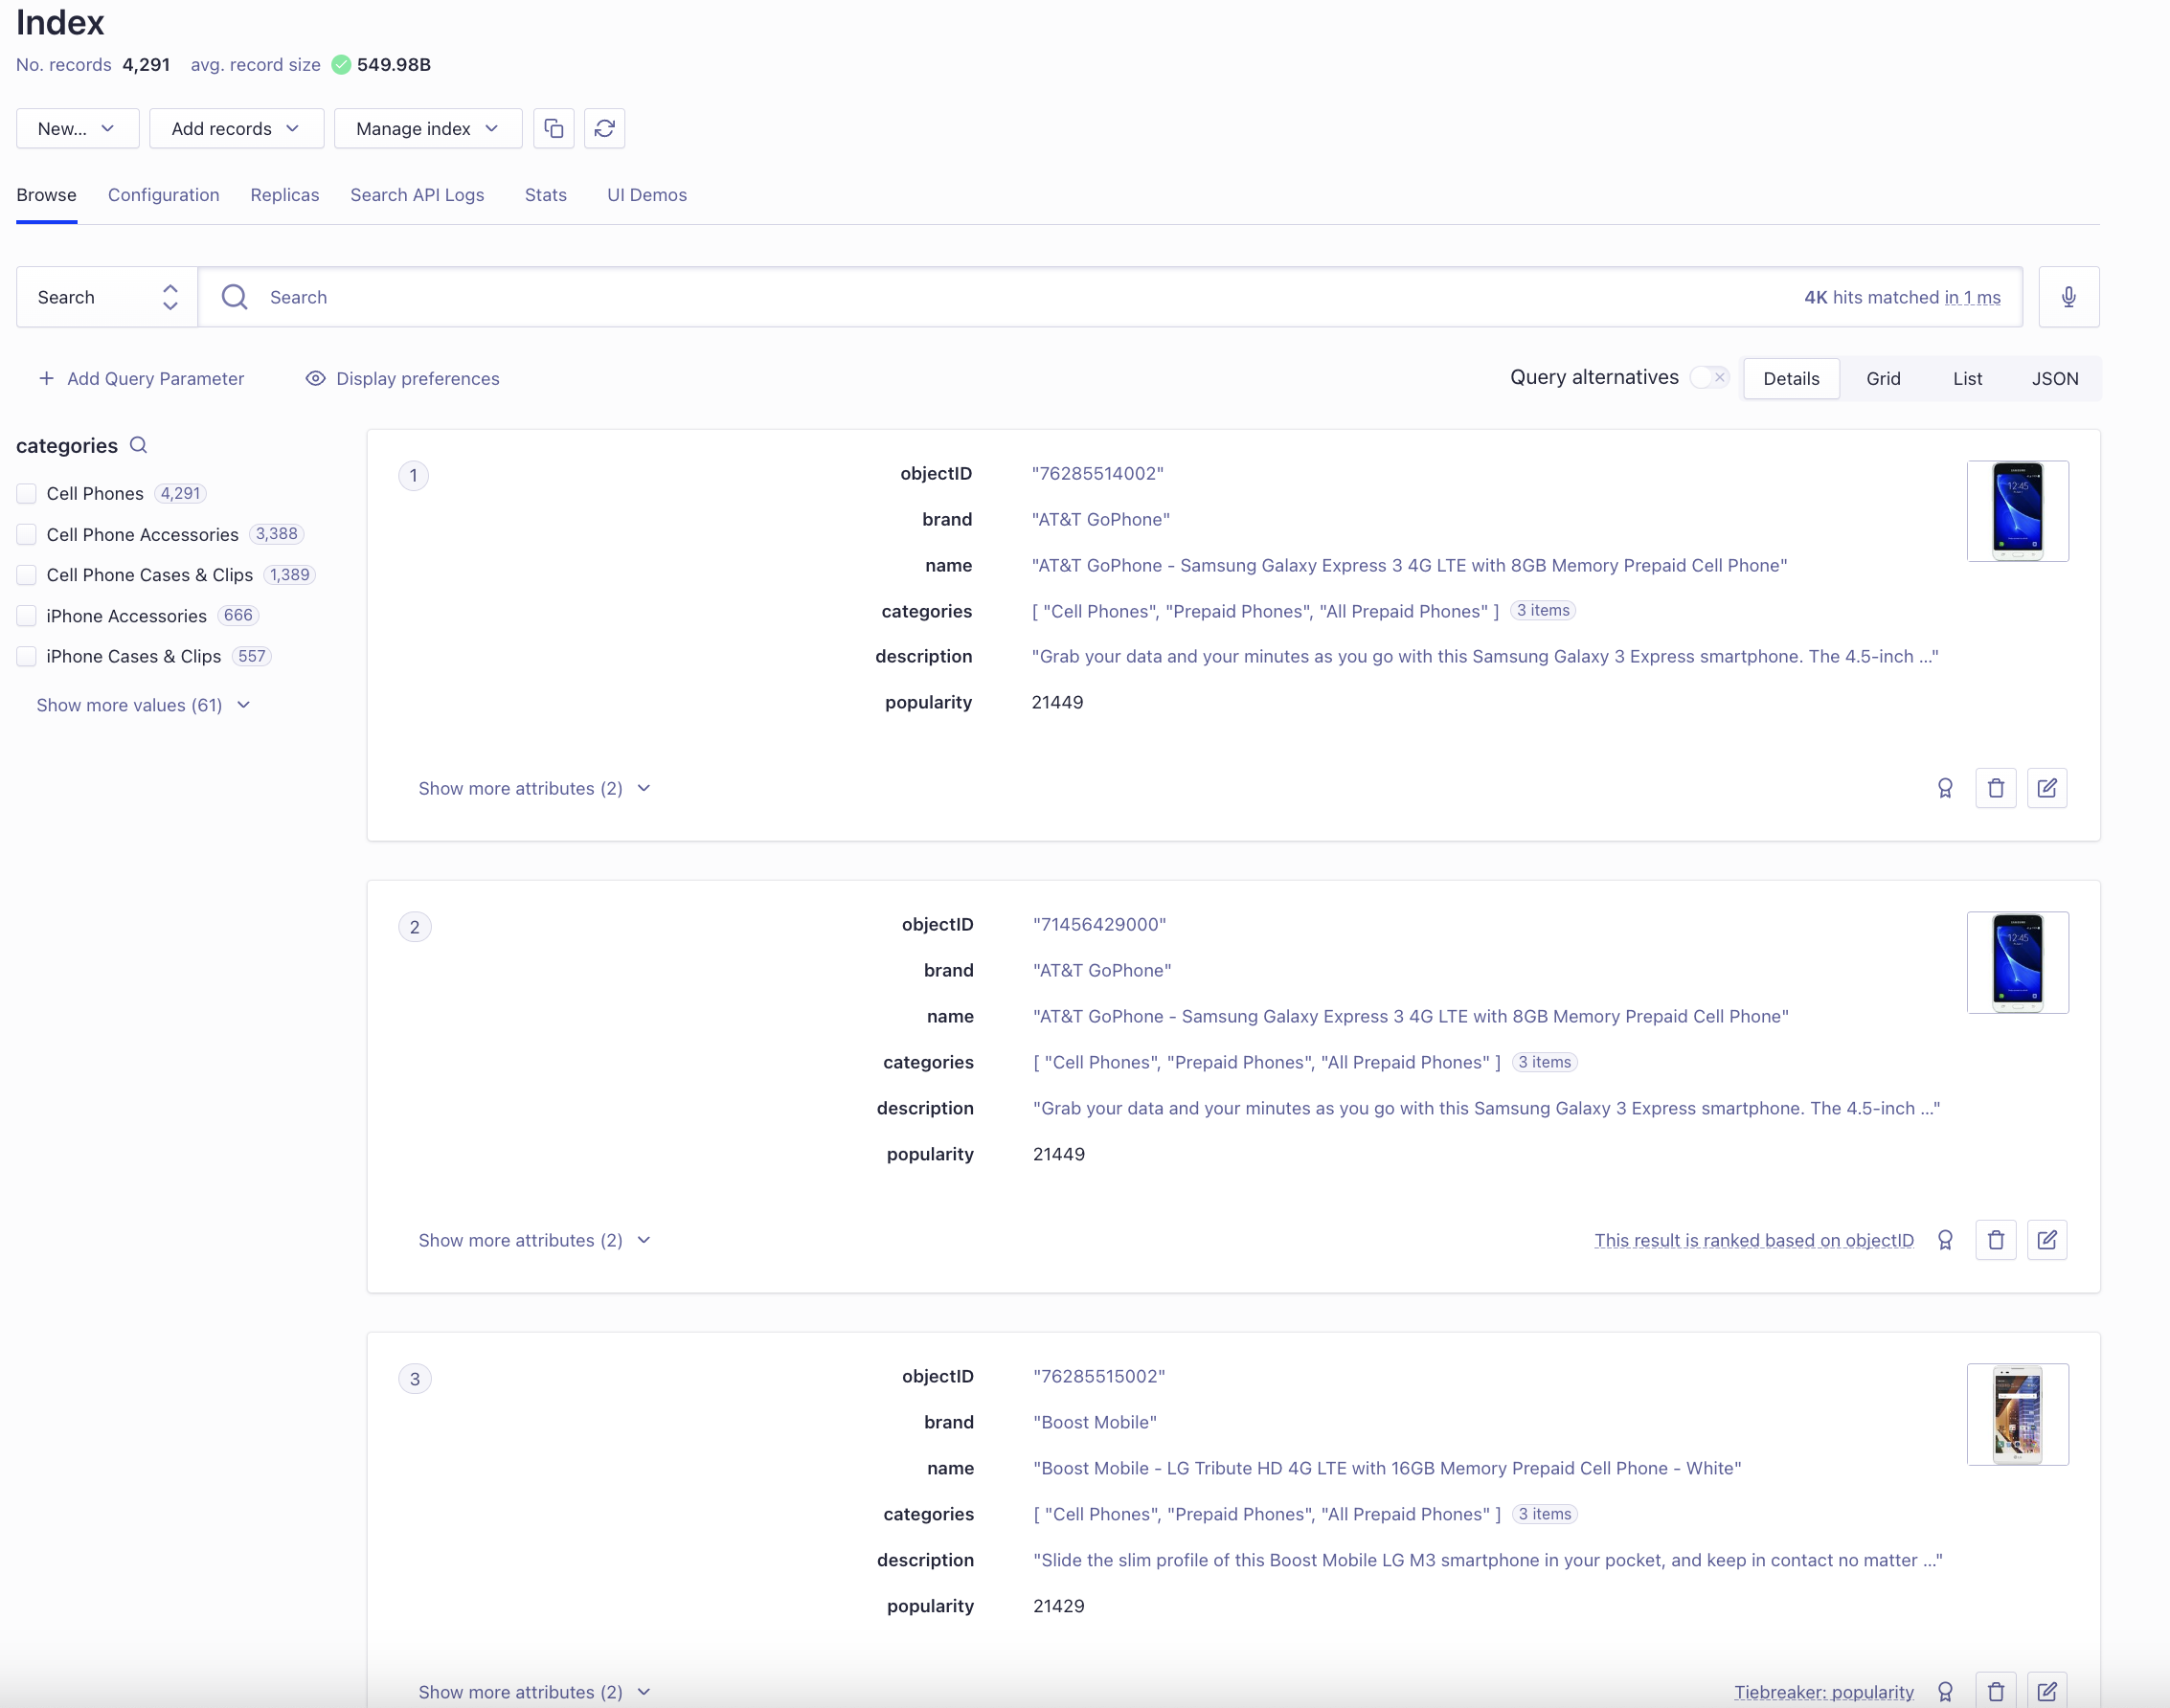Click the Samsung phone thumbnail on the first record

[2018, 510]
